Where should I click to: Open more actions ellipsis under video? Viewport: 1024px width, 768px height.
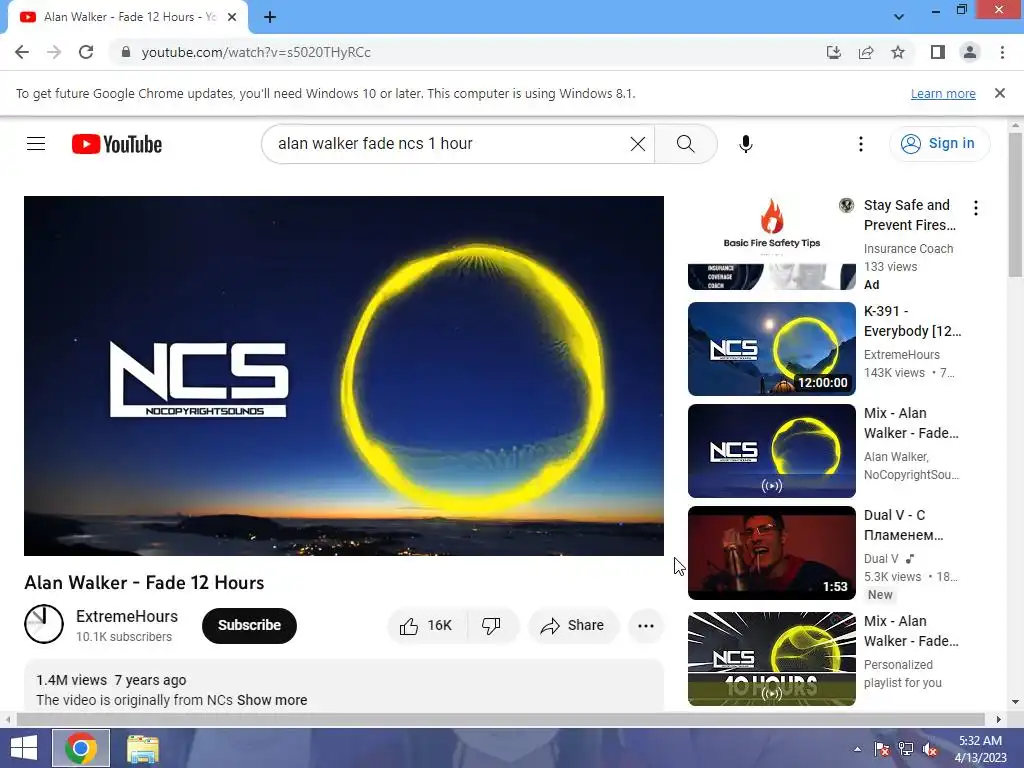click(x=646, y=626)
